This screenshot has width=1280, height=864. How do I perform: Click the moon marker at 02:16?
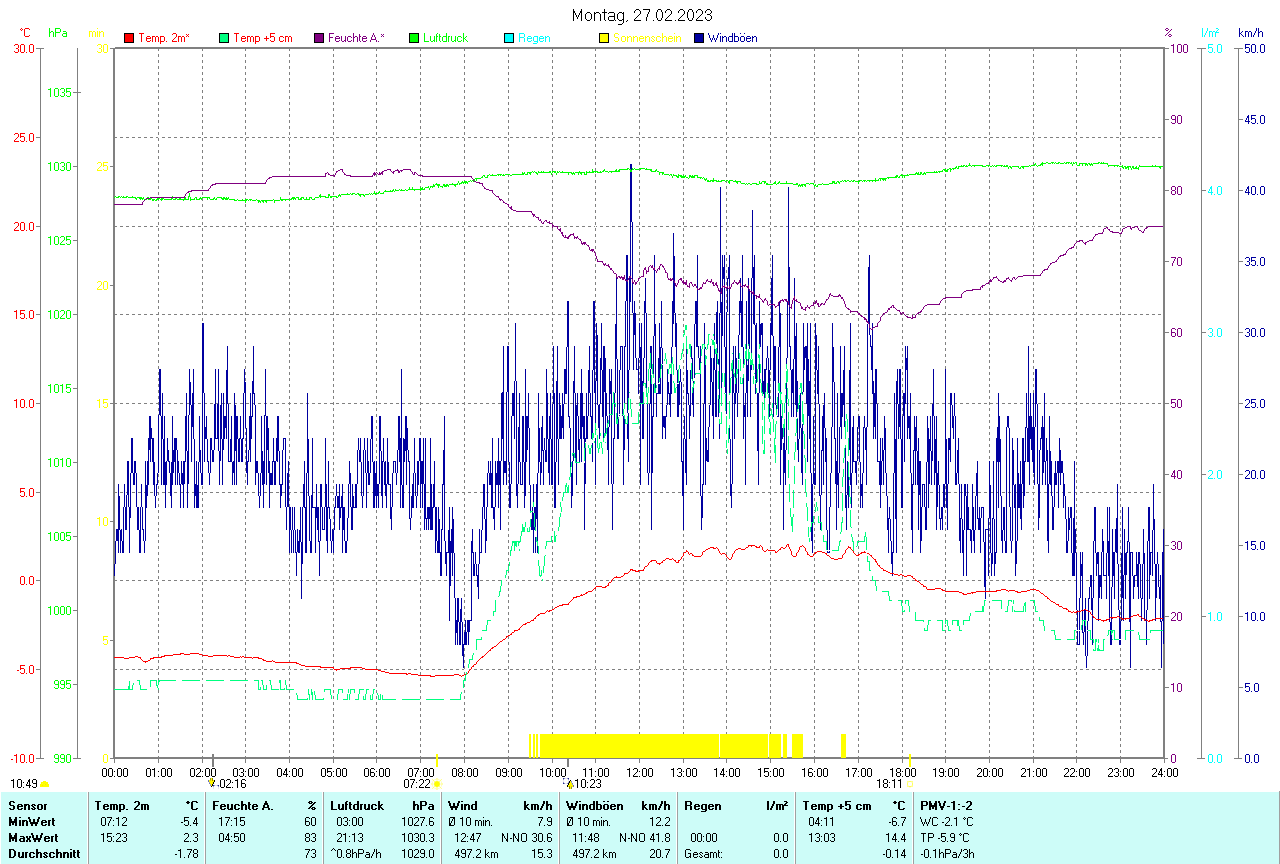pyautogui.click(x=211, y=784)
